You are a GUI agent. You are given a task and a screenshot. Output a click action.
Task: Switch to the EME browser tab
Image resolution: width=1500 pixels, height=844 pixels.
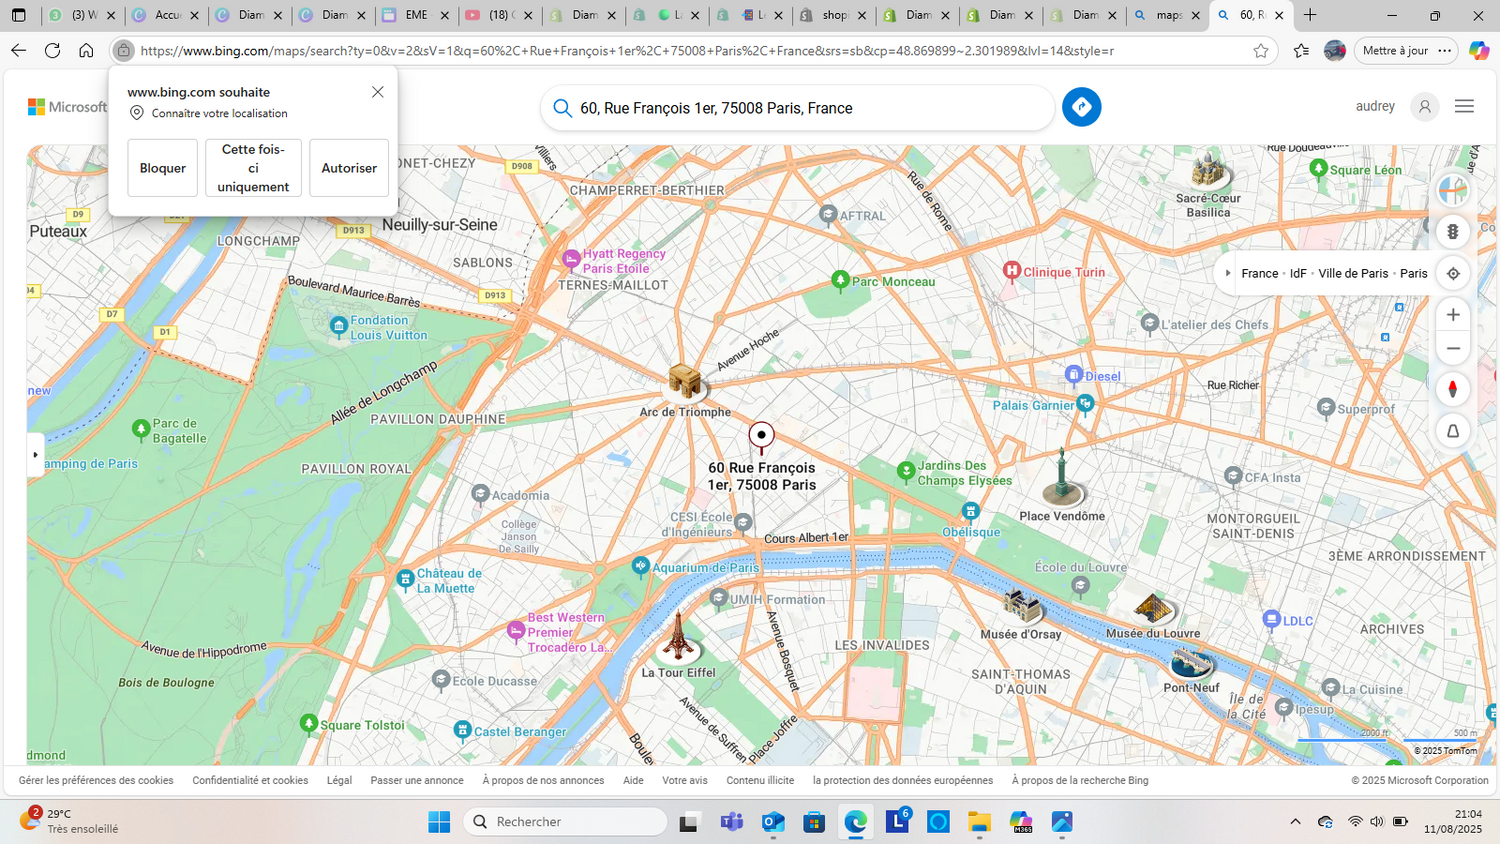[414, 15]
